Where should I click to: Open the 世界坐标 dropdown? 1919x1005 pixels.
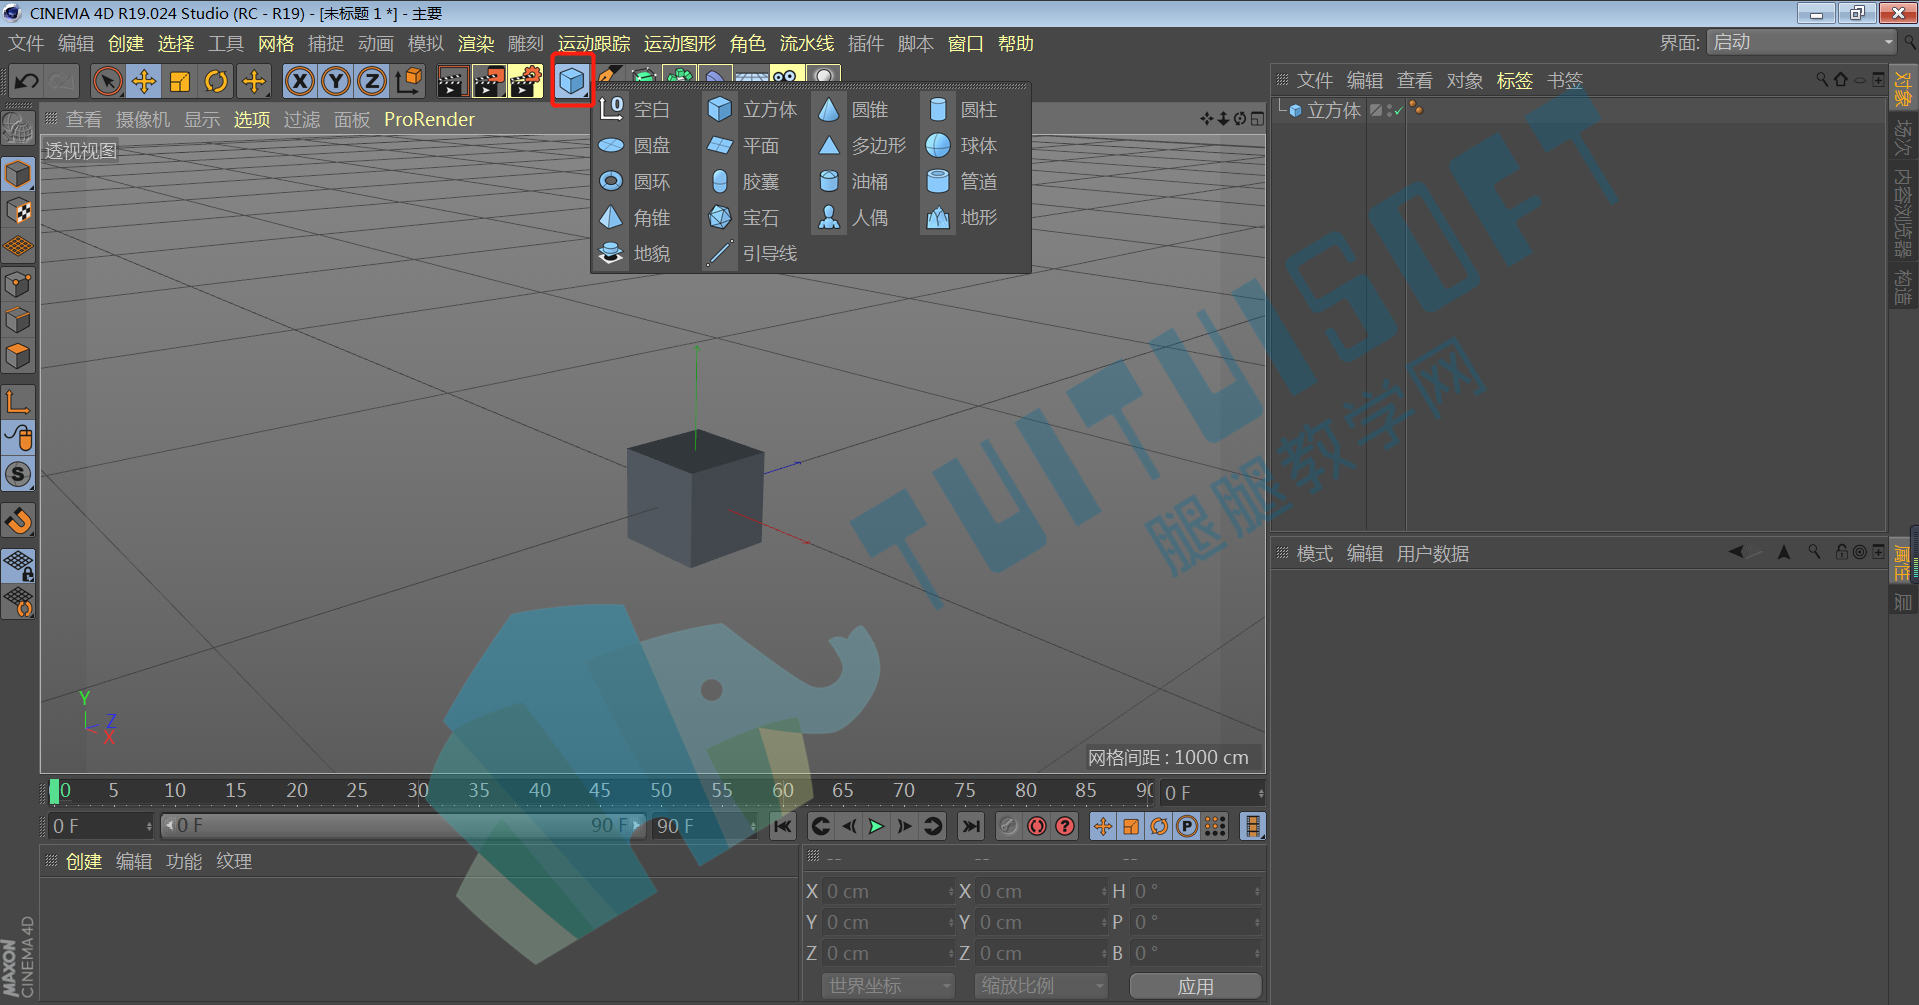[889, 986]
